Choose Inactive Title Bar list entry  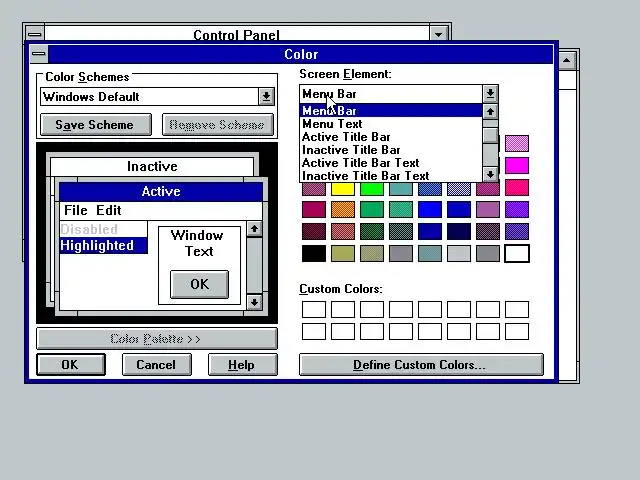click(391, 150)
